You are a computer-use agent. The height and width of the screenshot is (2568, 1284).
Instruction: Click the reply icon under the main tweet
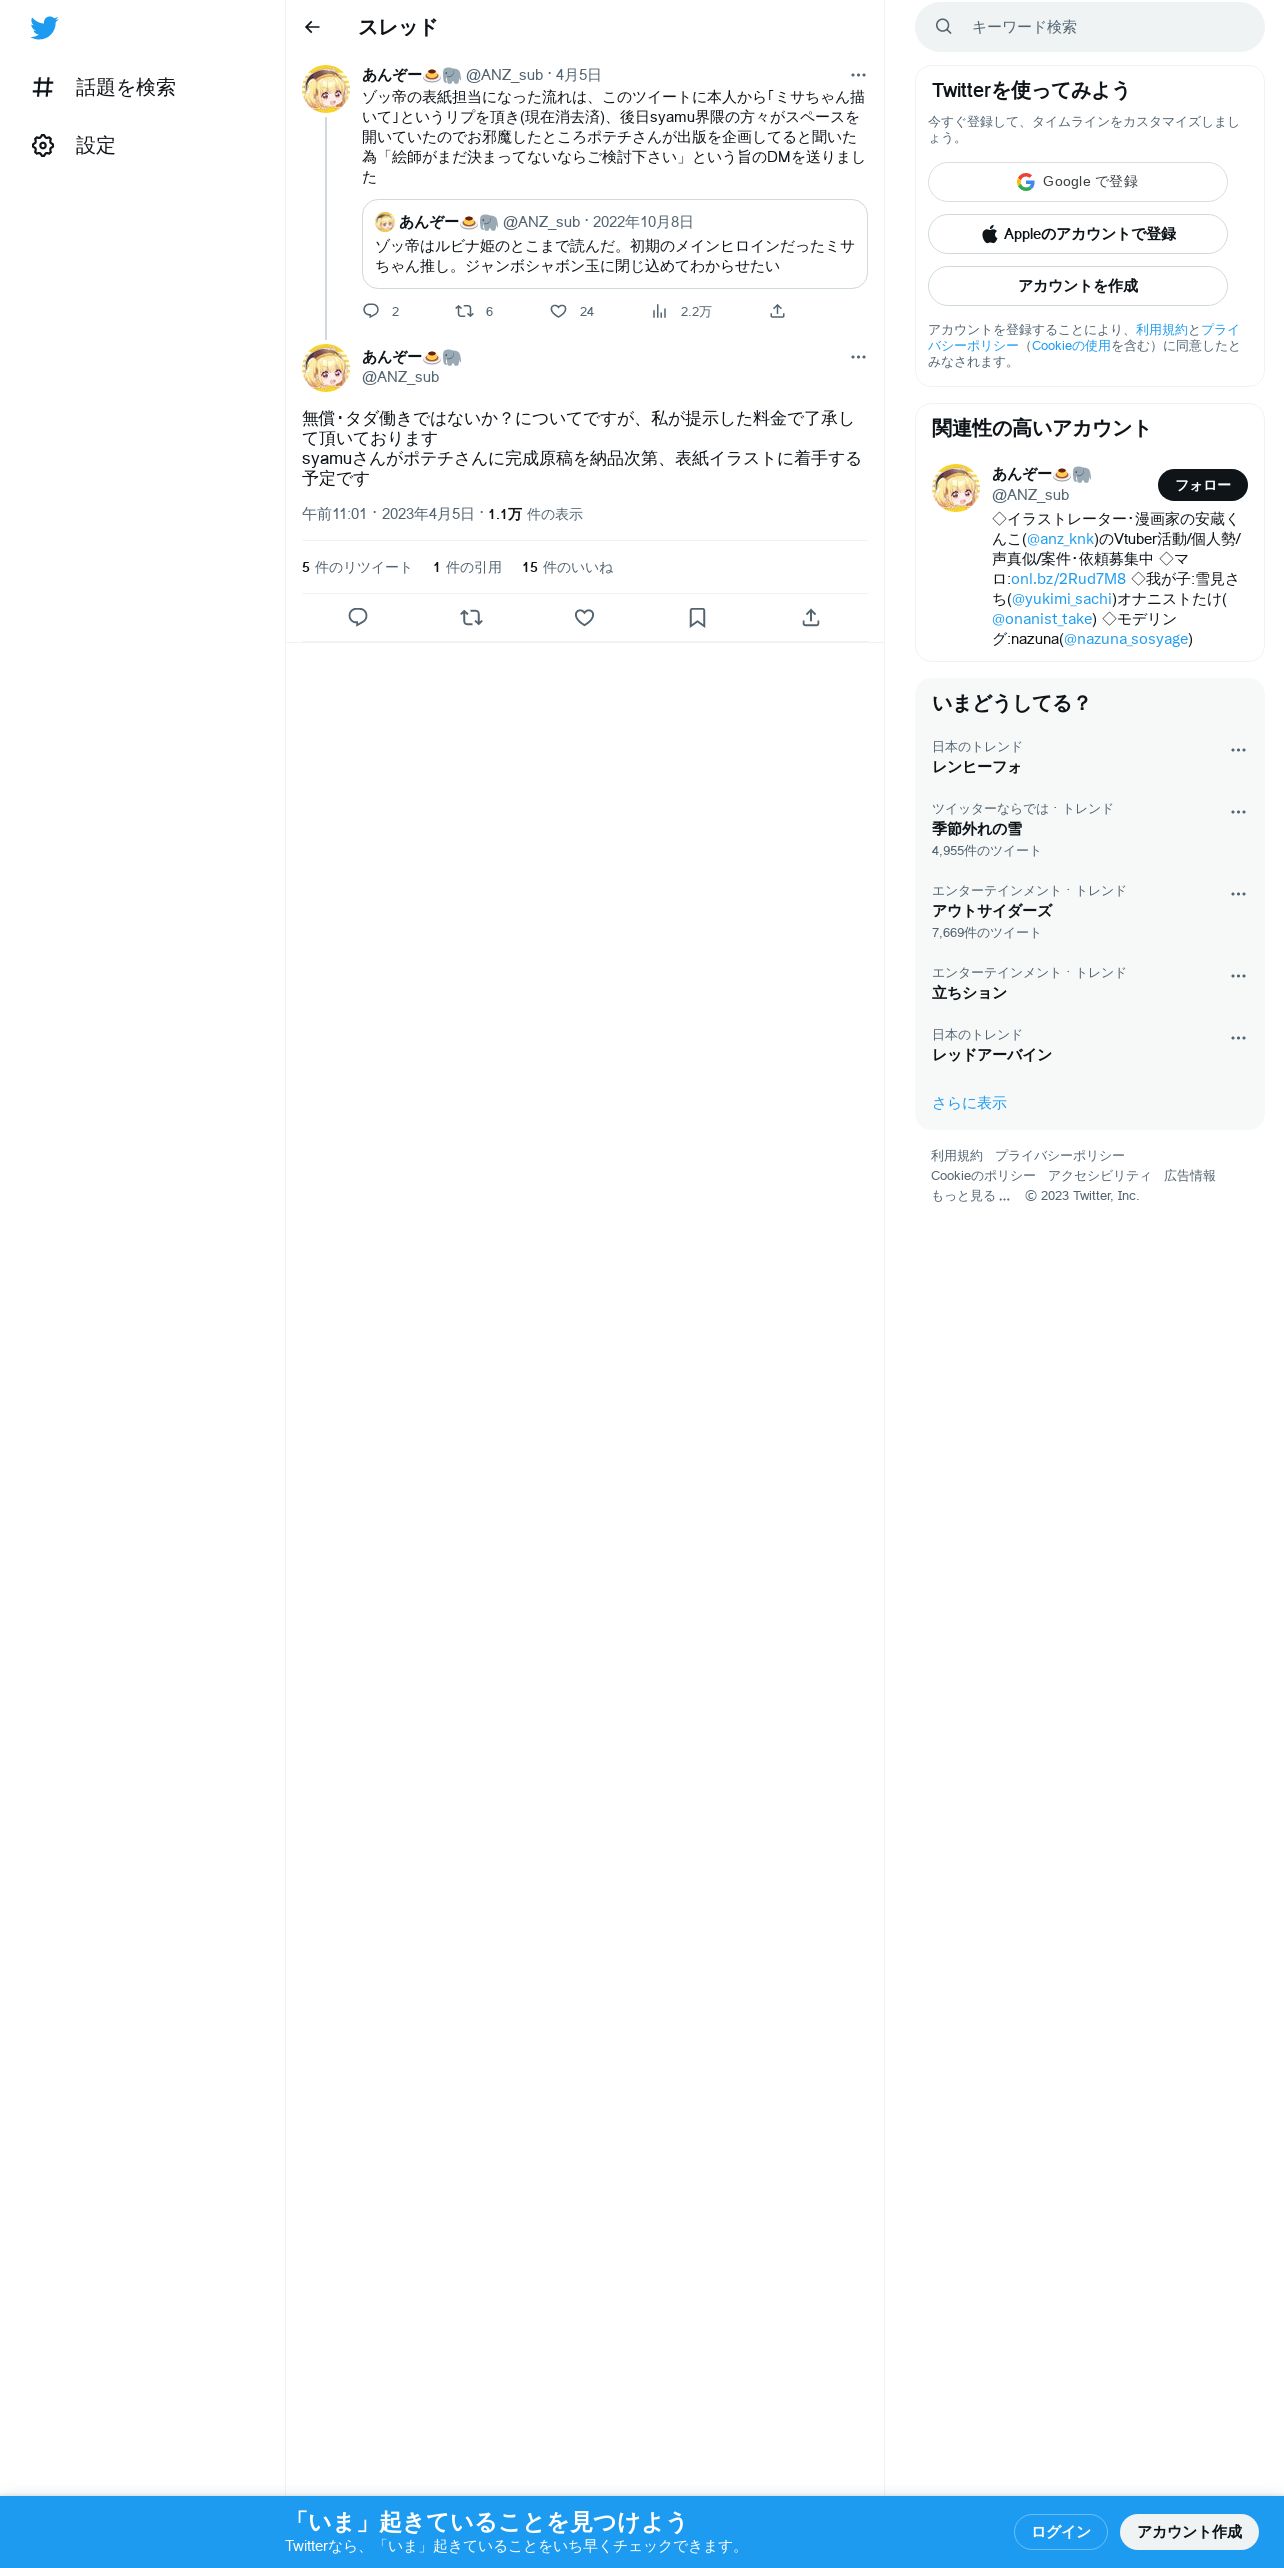pyautogui.click(x=358, y=617)
